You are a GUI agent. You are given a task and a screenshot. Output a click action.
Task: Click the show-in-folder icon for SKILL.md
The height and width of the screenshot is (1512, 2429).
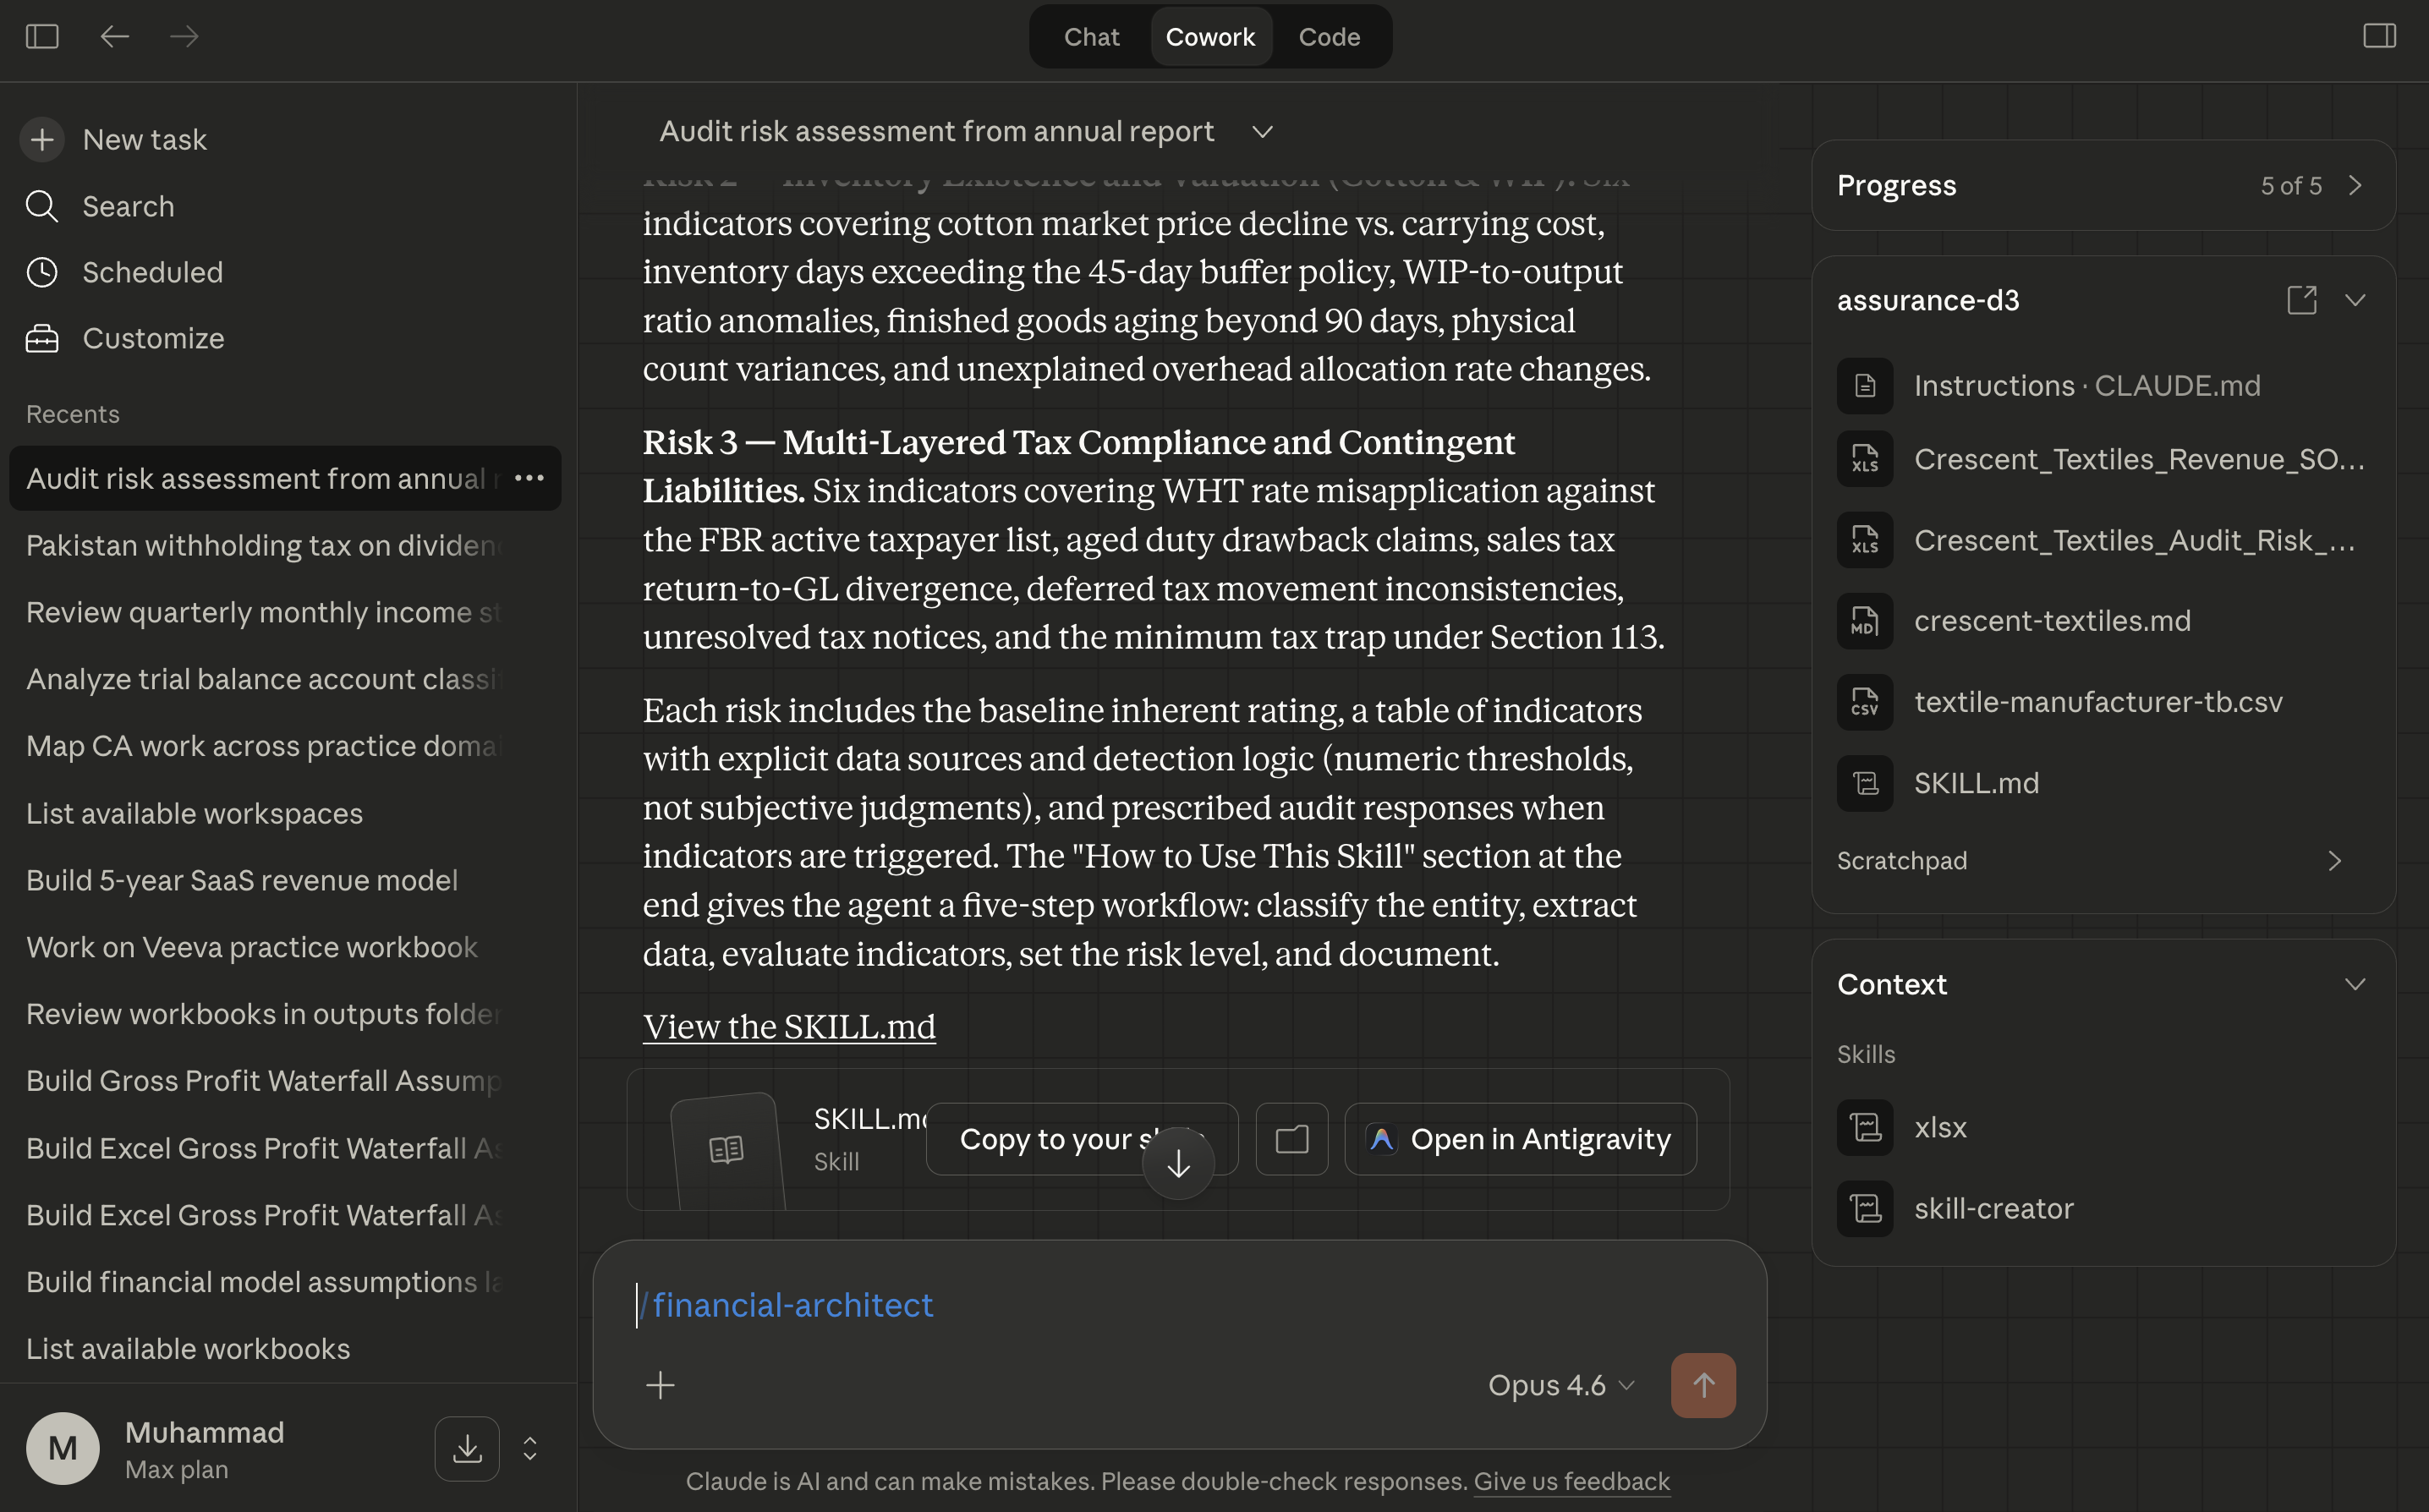(1291, 1139)
